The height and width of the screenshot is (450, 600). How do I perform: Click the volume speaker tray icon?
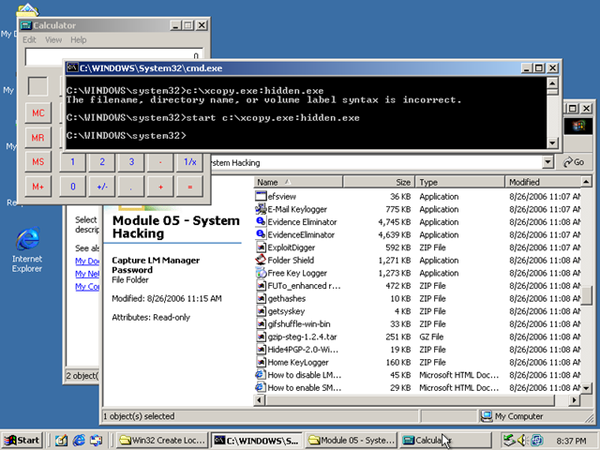pos(522,440)
